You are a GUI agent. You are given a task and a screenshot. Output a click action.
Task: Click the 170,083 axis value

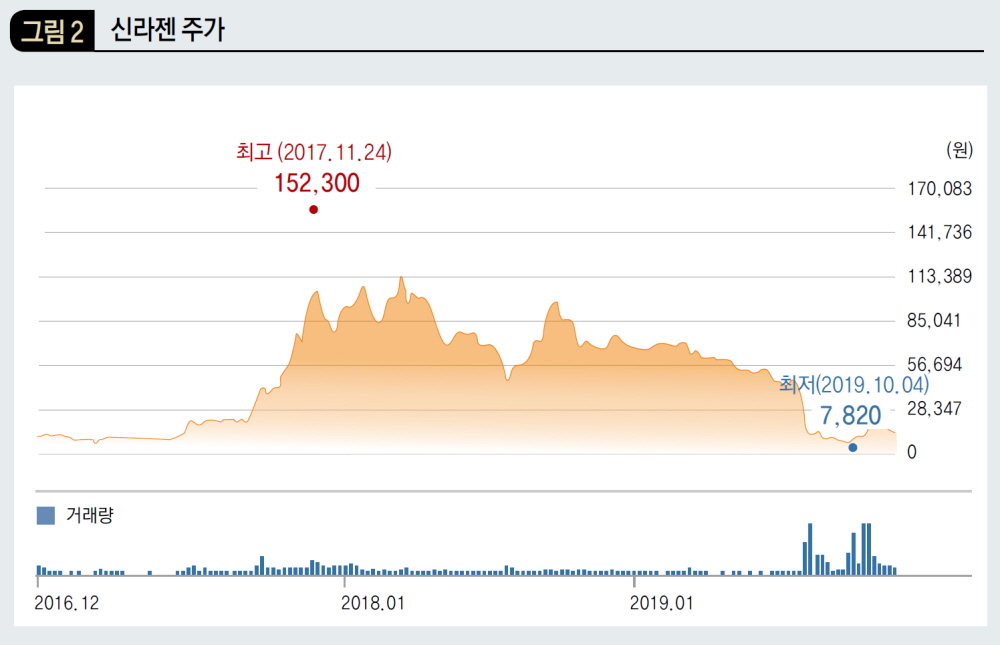tap(939, 189)
